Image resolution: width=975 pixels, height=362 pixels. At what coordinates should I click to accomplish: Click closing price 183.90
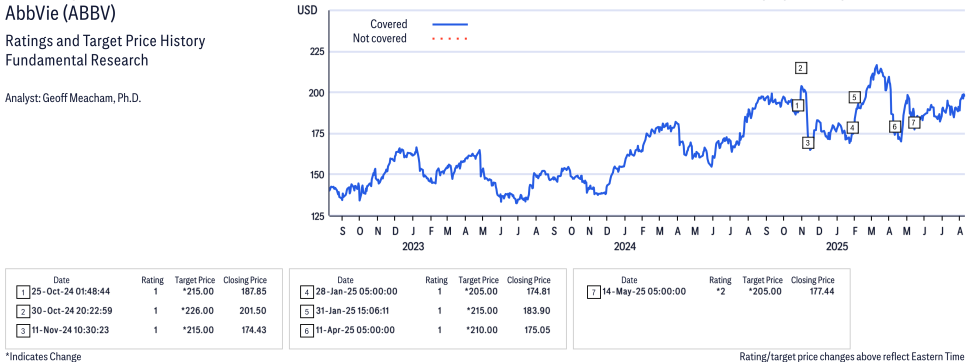pos(537,310)
